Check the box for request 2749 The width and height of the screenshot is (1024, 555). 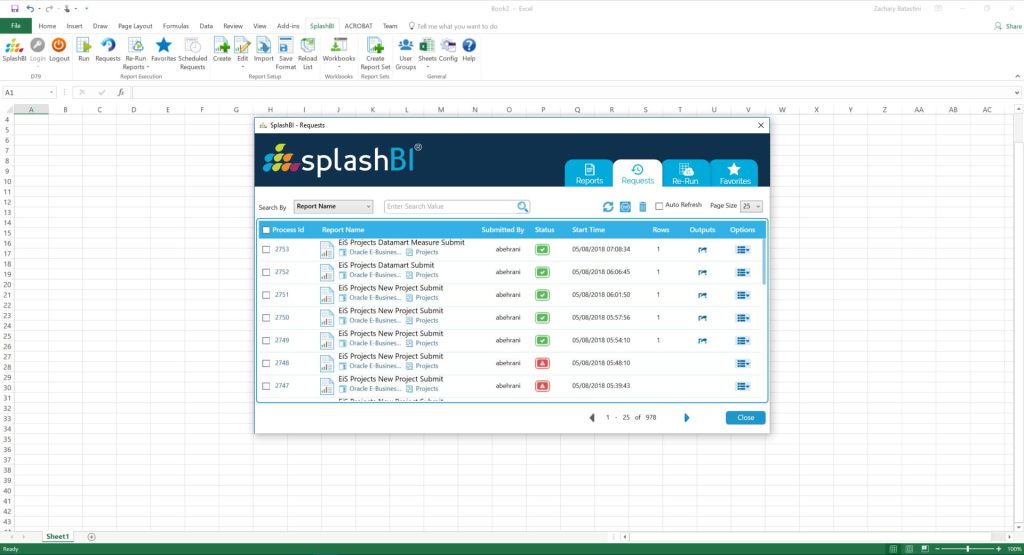tap(266, 340)
